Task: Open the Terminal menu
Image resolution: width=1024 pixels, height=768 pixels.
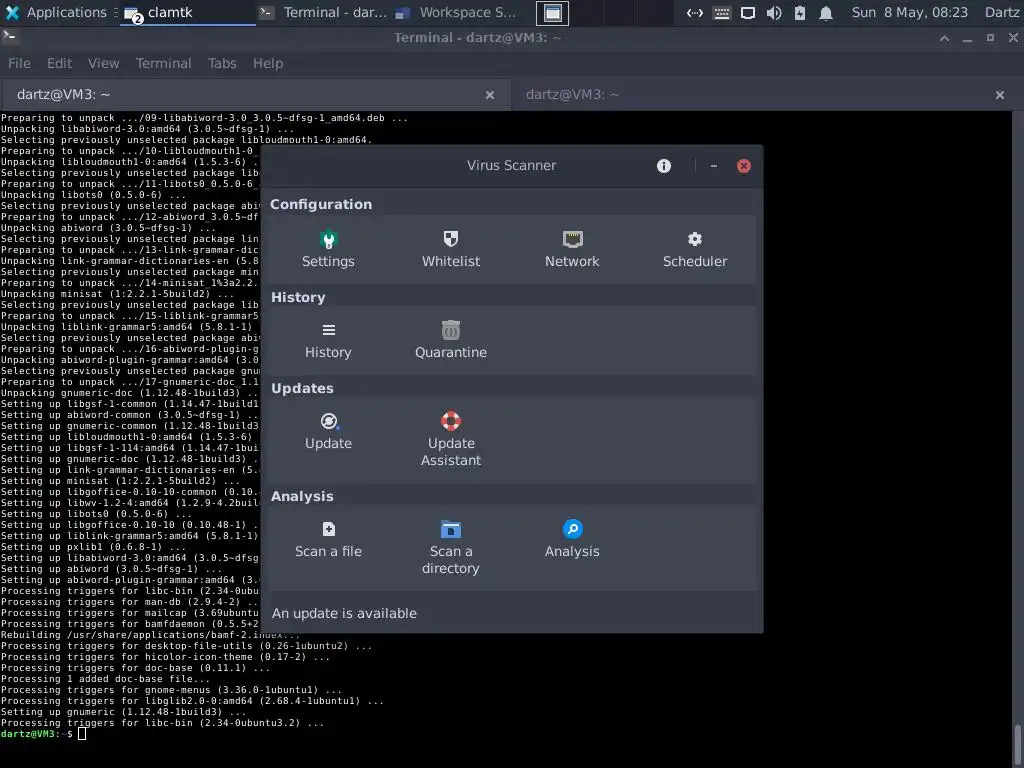Action: pos(163,63)
